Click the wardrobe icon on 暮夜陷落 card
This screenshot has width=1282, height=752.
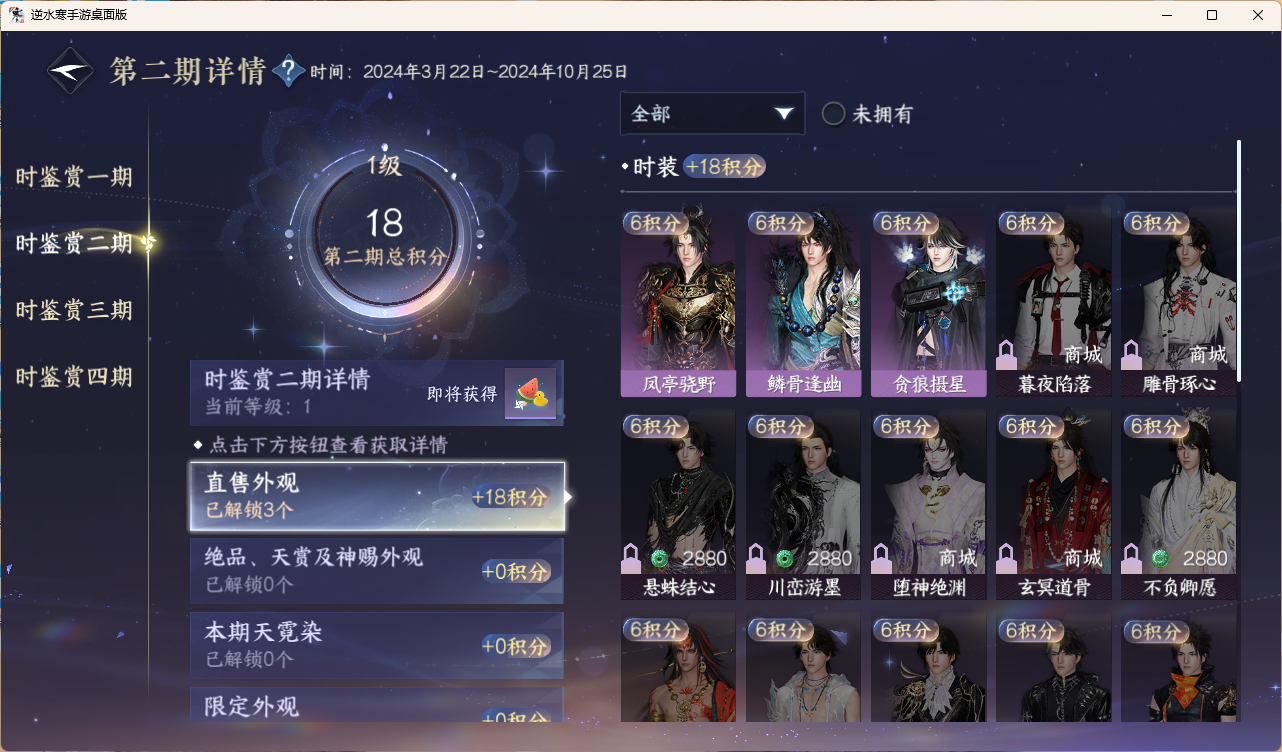[1007, 354]
